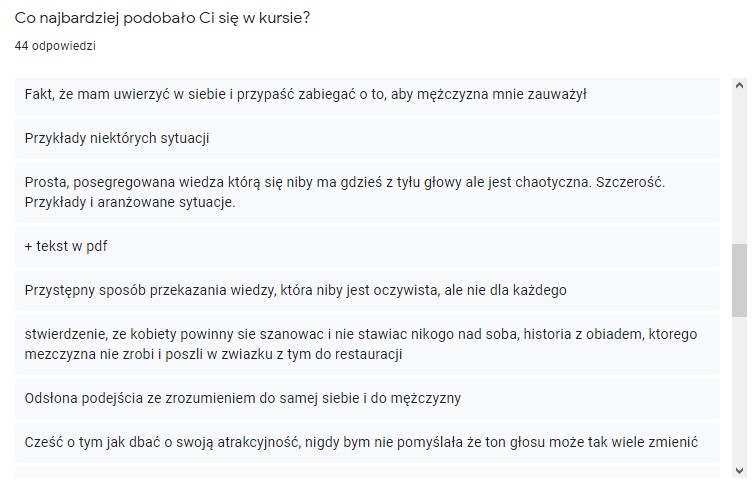Click the question title 'Co najbardziej podobało Ci się'

click(163, 18)
